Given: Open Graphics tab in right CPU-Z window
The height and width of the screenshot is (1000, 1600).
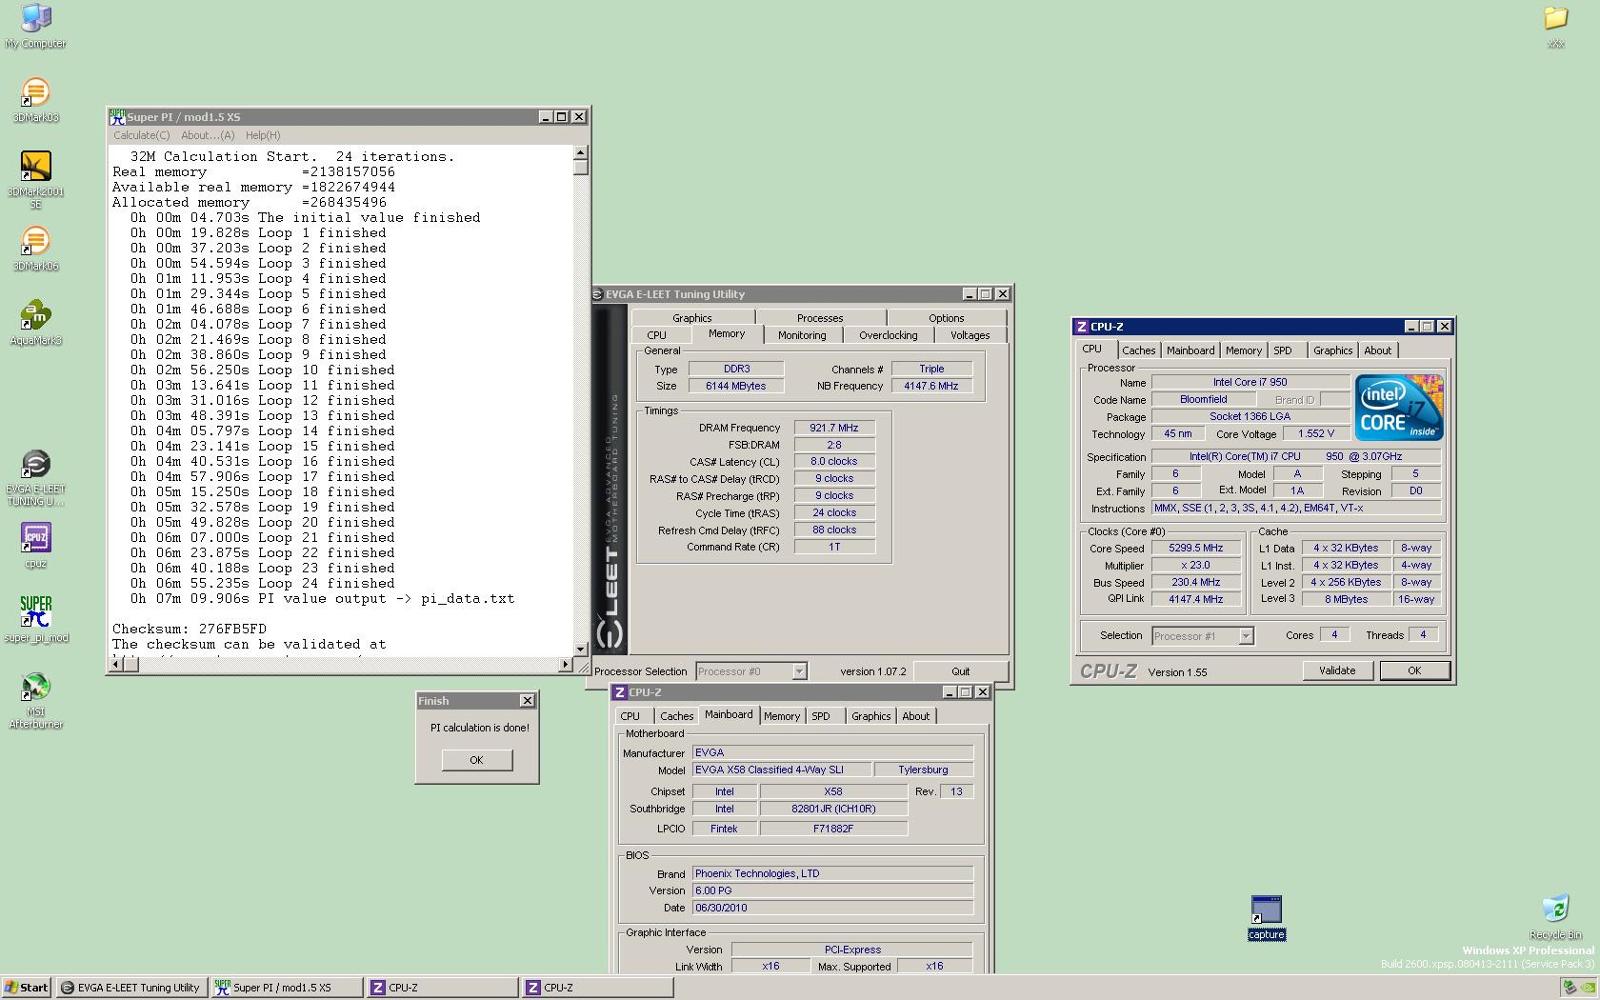Looking at the screenshot, I should [1333, 350].
